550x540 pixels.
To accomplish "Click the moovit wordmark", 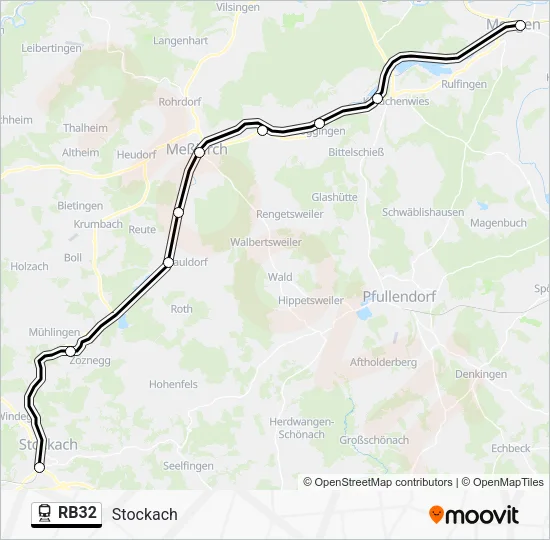I will click(481, 515).
